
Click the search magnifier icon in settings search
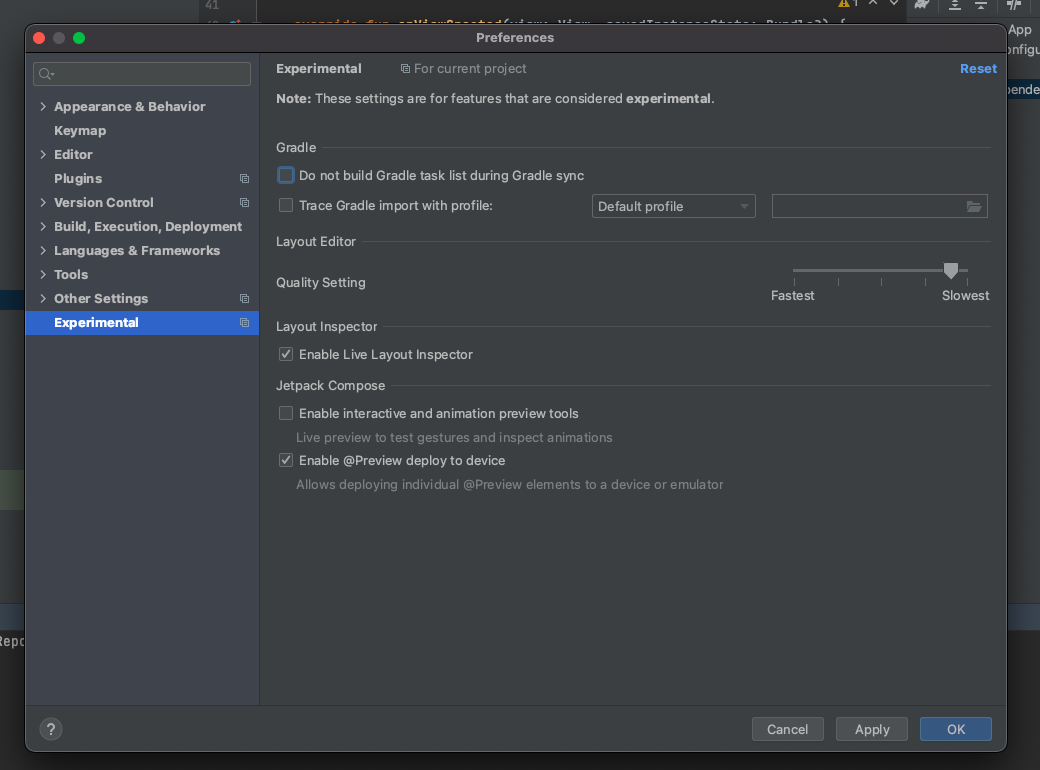[45, 74]
